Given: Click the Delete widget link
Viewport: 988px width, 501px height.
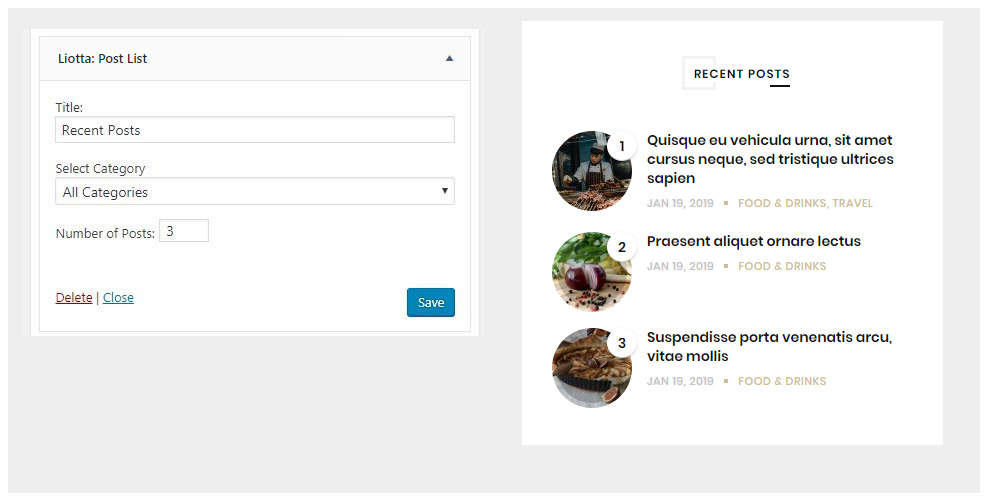Looking at the screenshot, I should 74,298.
